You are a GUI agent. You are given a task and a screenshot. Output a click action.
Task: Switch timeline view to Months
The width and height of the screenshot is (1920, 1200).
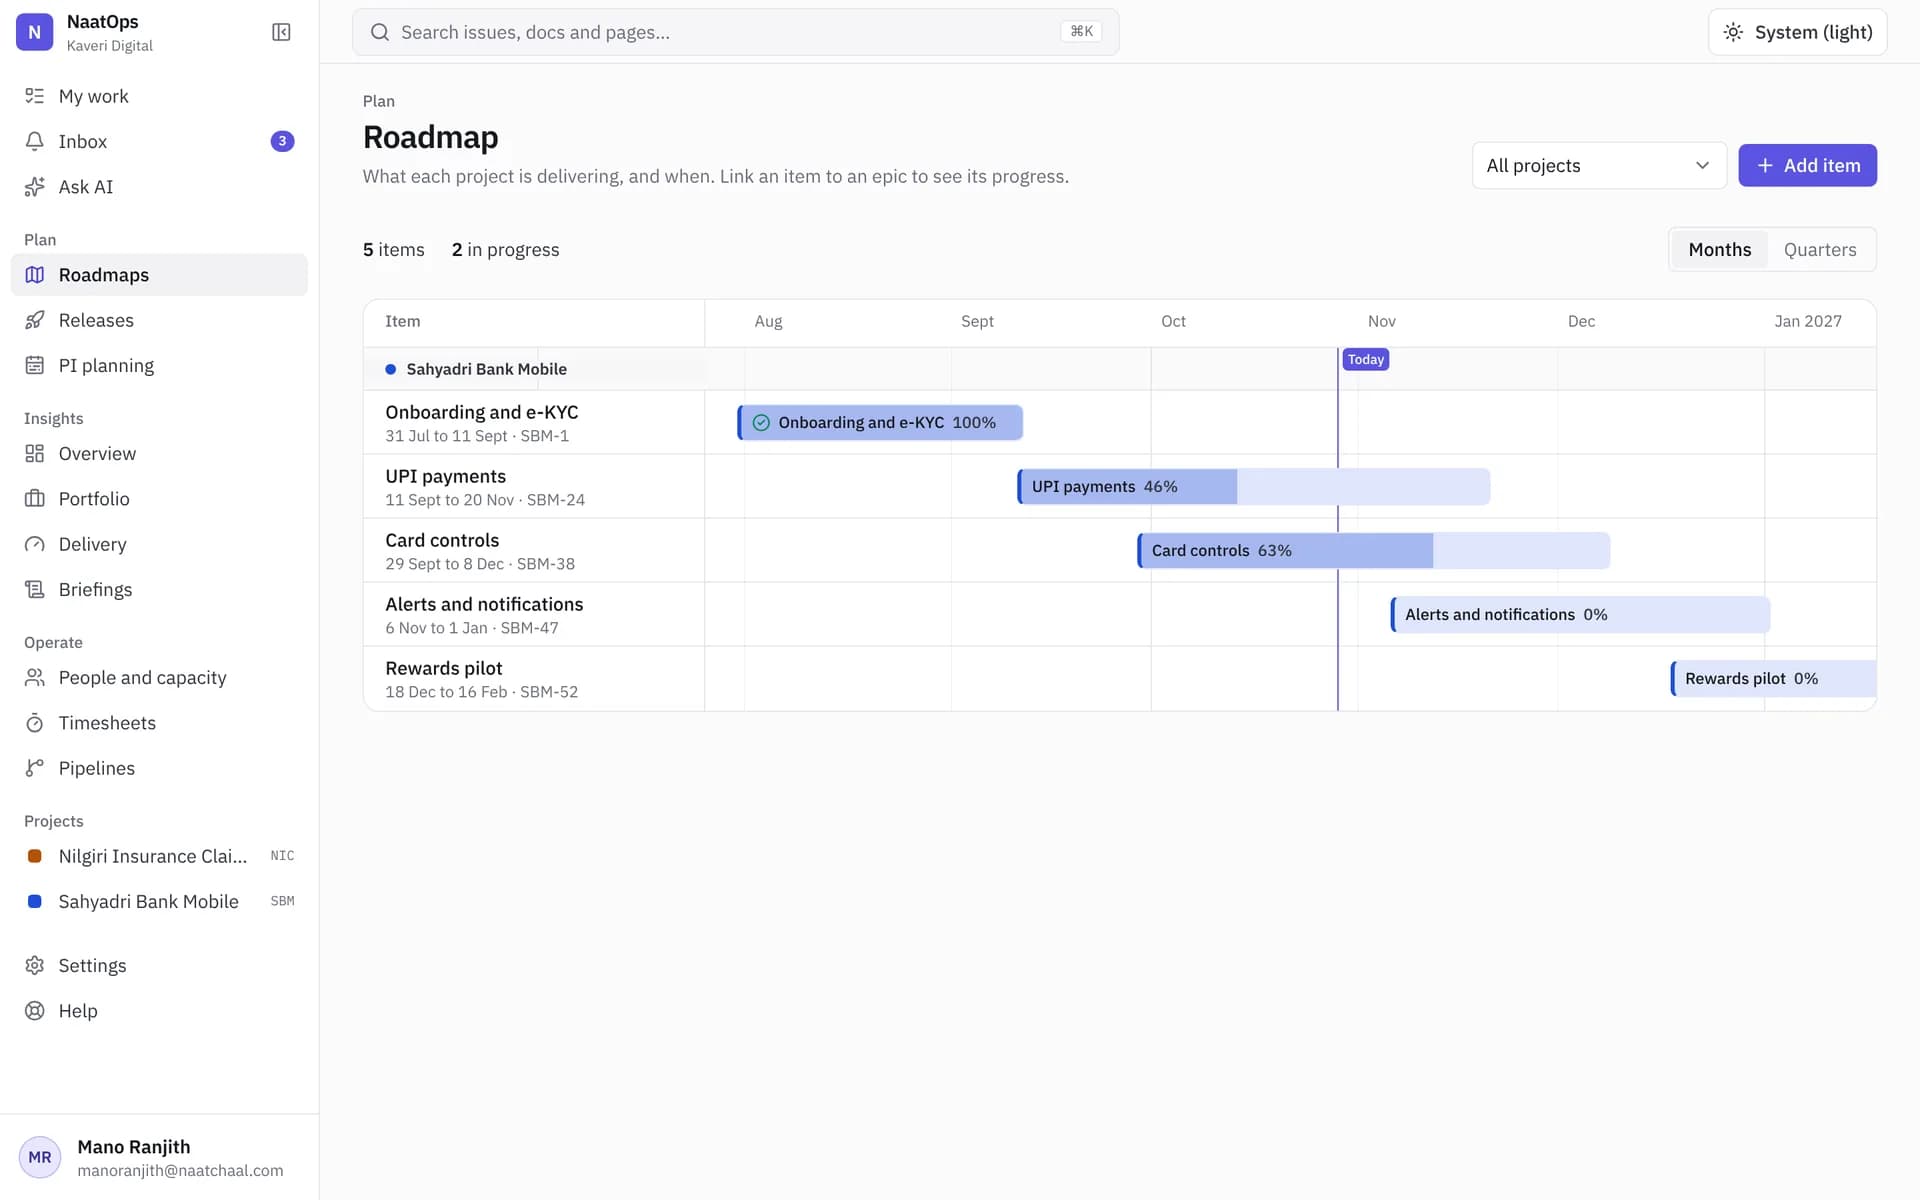pos(1719,249)
